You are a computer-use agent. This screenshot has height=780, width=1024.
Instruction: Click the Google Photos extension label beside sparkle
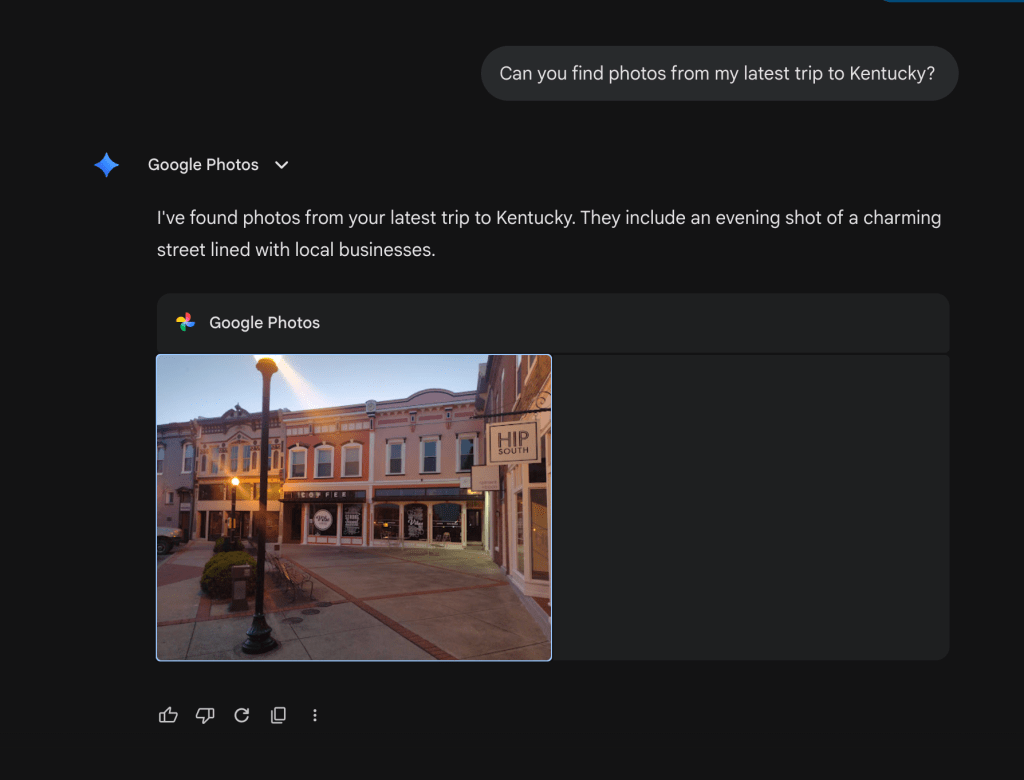pyautogui.click(x=203, y=165)
